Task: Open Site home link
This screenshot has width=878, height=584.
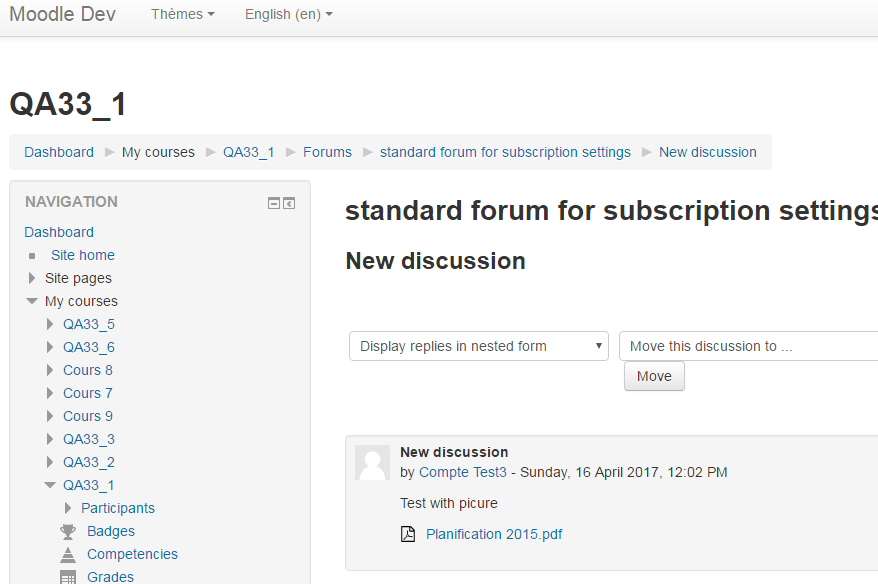Action: (x=83, y=255)
